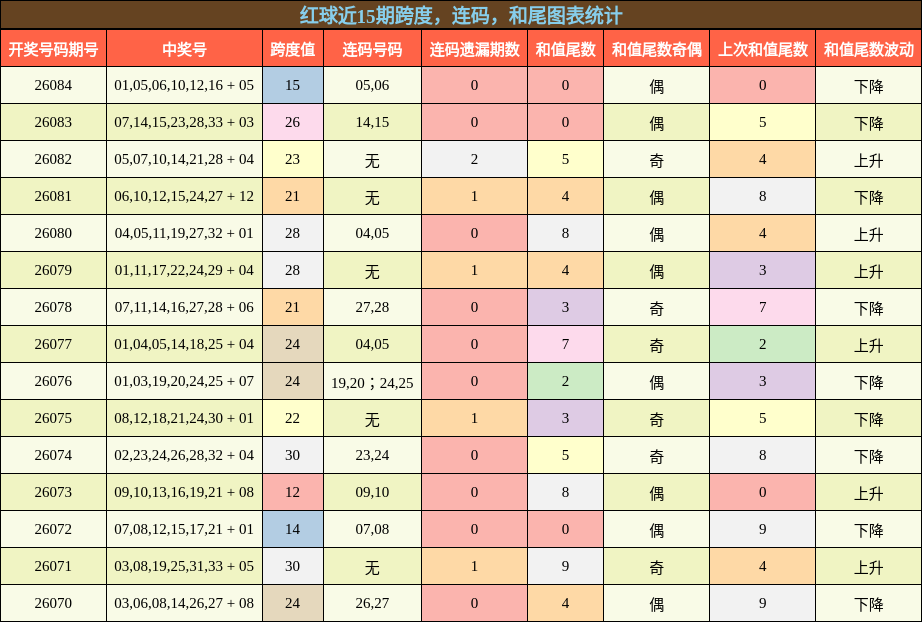Select issue number 26080
The height and width of the screenshot is (622, 922).
(53, 233)
